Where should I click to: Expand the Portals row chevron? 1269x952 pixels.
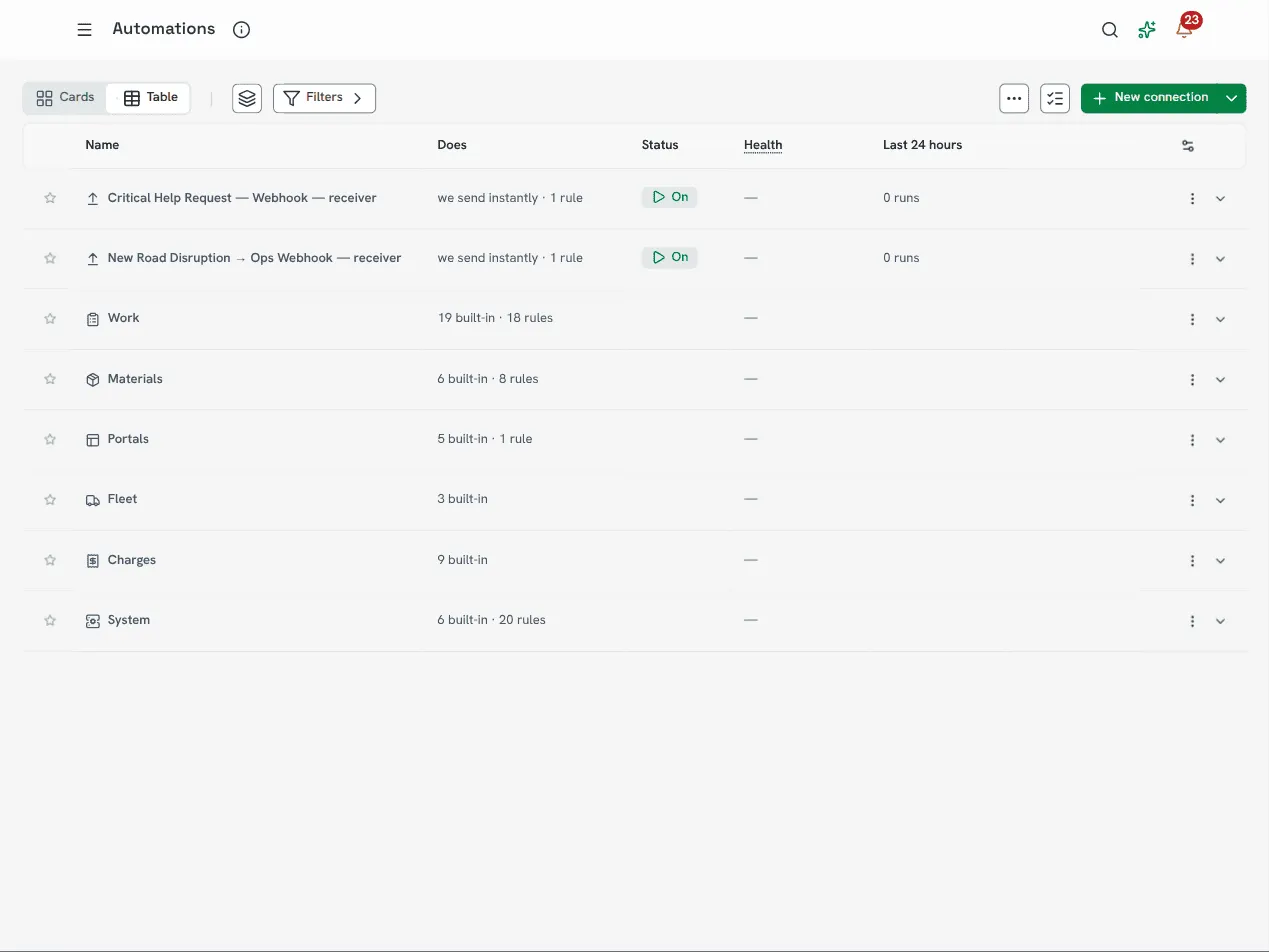pos(1220,440)
